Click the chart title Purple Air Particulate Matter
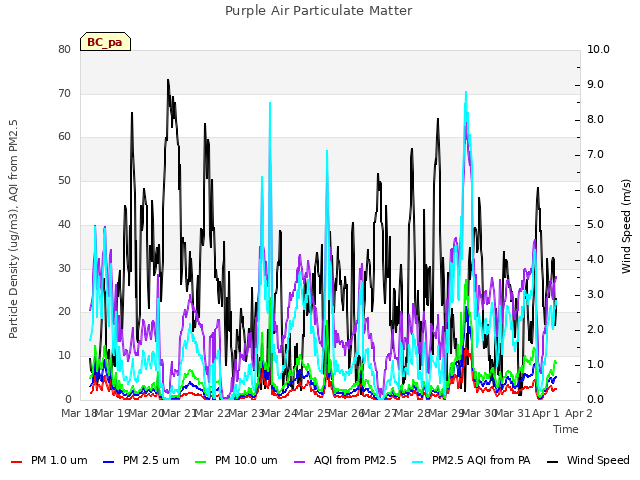This screenshot has width=640, height=480. coord(319,11)
